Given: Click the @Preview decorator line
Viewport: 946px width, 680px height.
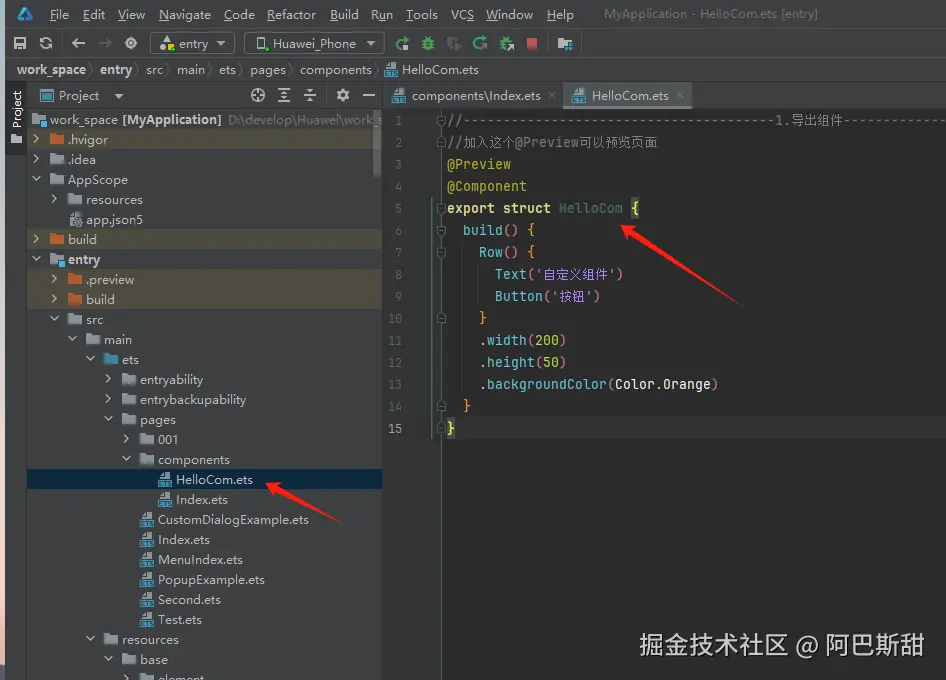Looking at the screenshot, I should (479, 164).
